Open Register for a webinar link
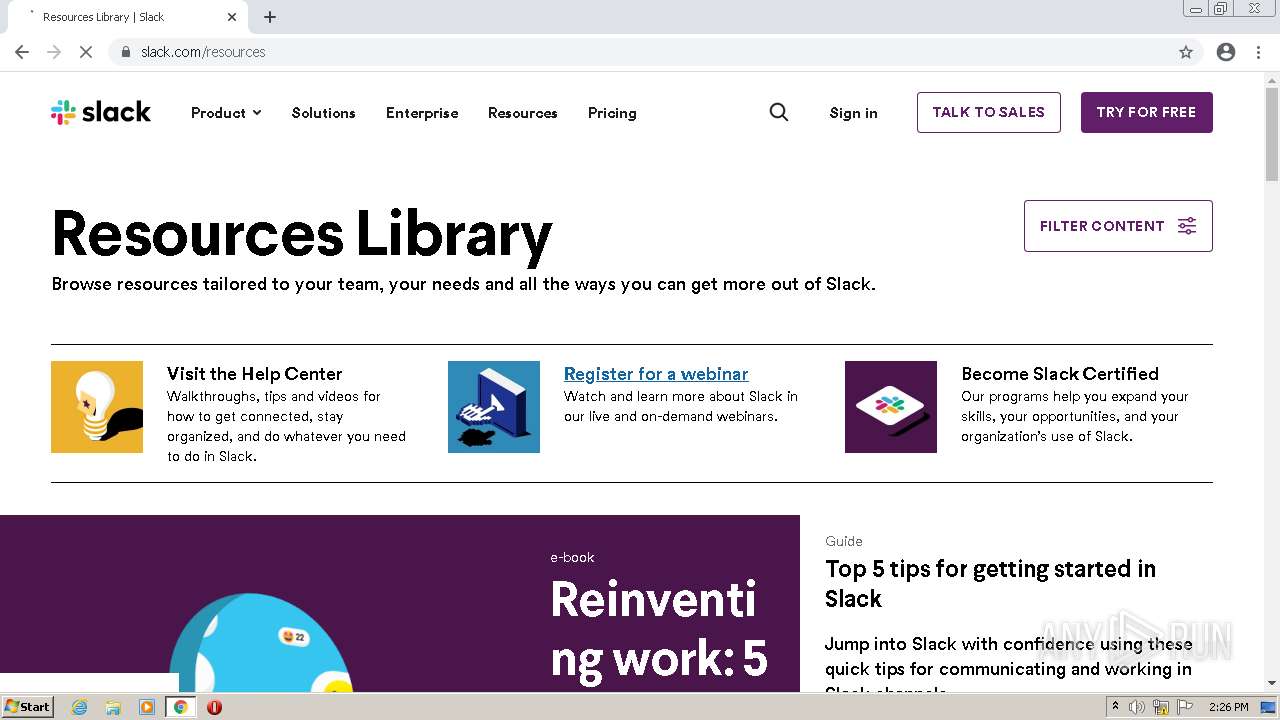 coord(656,374)
